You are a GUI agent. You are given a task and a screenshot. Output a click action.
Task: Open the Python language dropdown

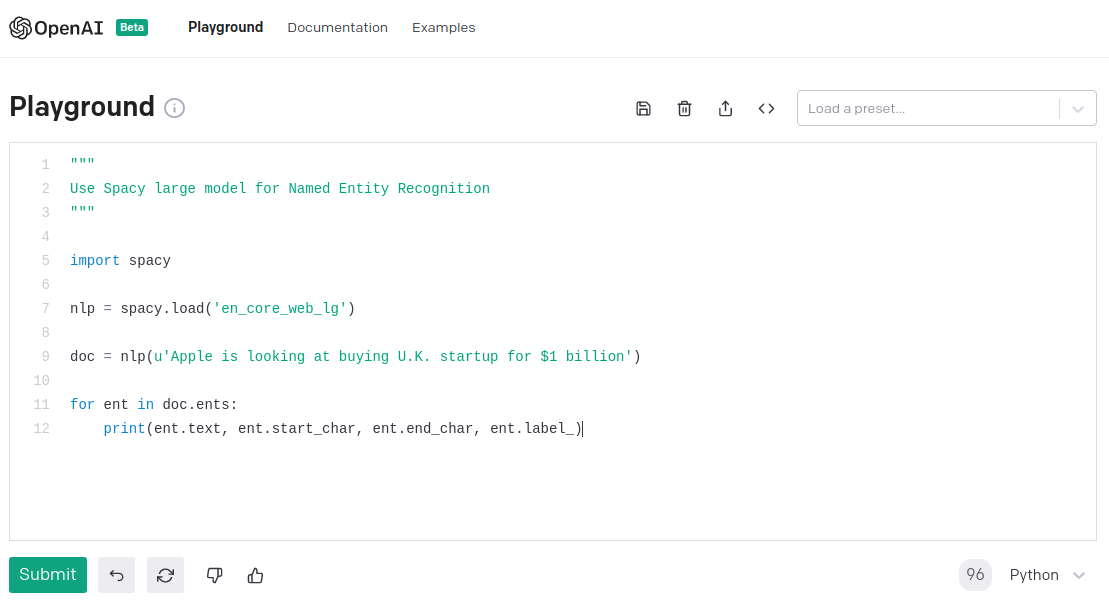1047,575
